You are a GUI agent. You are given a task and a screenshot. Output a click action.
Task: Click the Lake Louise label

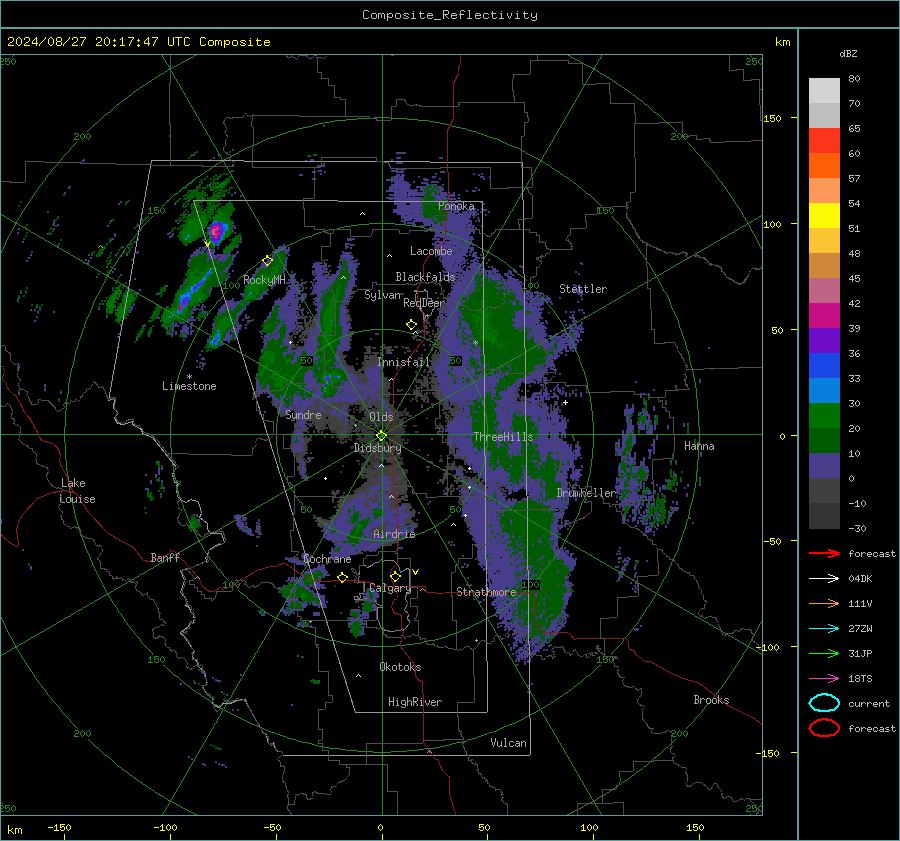coord(77,491)
